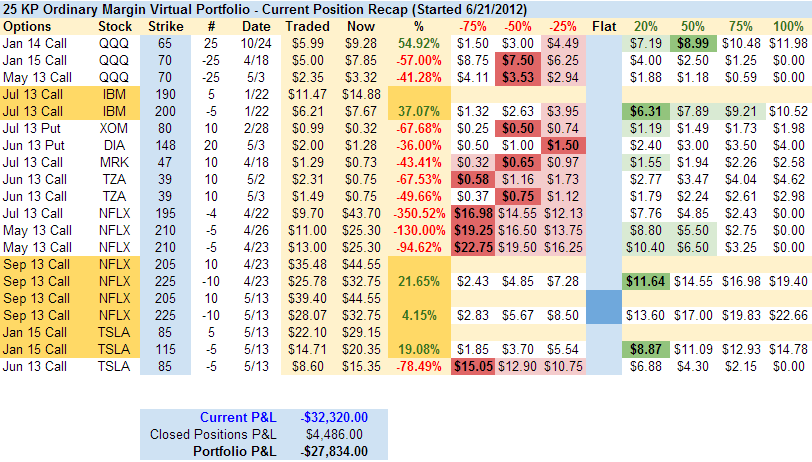Select the 'Flat' column header
Screen dimensions: 812x462
pos(604,25)
